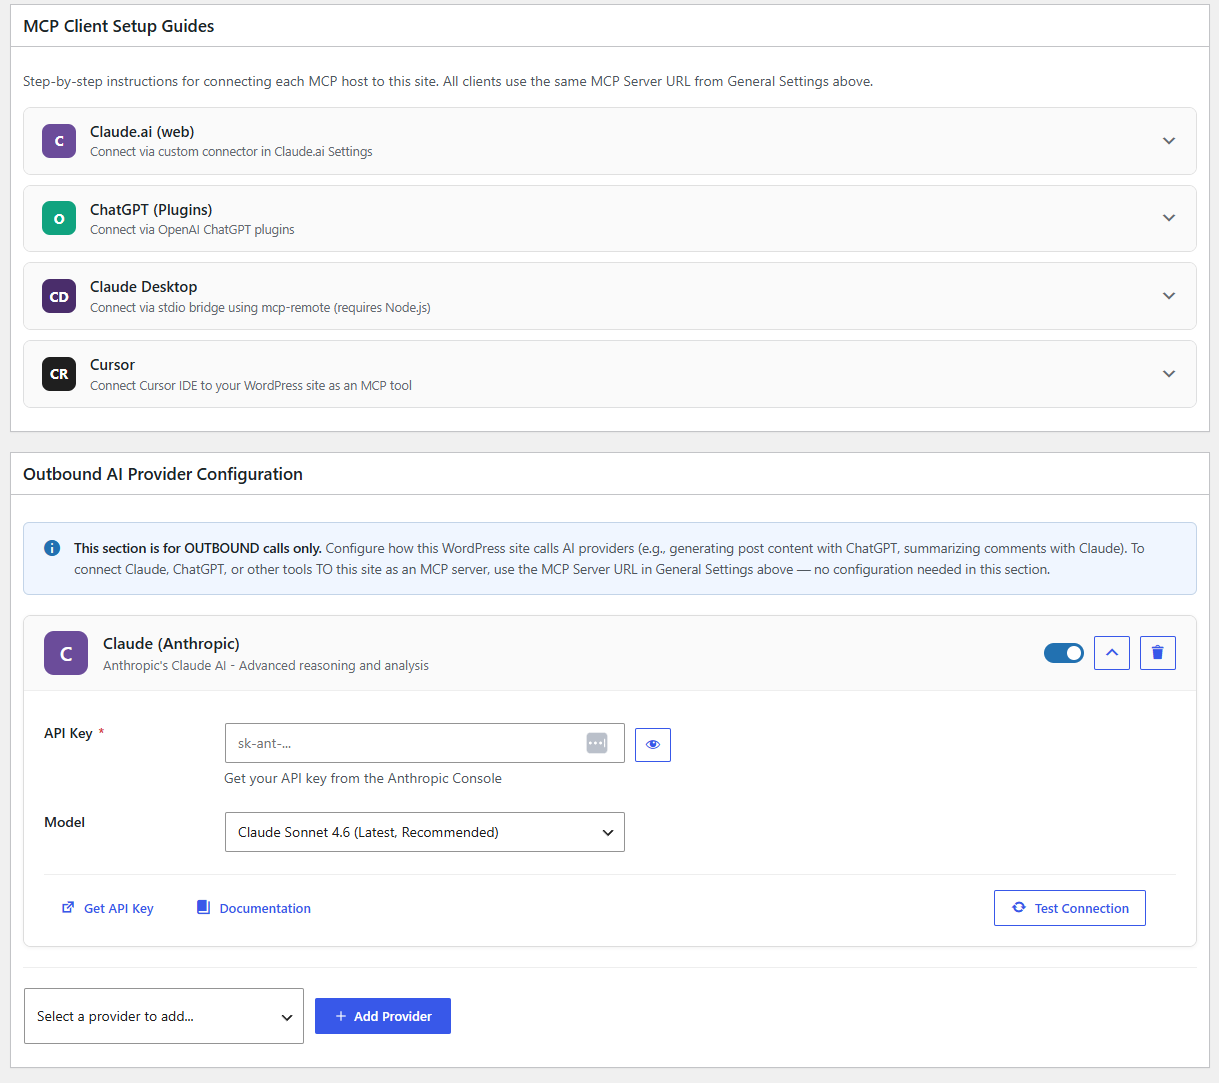Image resolution: width=1219 pixels, height=1083 pixels.
Task: Open the Select a provider to add dropdown
Action: coord(164,1016)
